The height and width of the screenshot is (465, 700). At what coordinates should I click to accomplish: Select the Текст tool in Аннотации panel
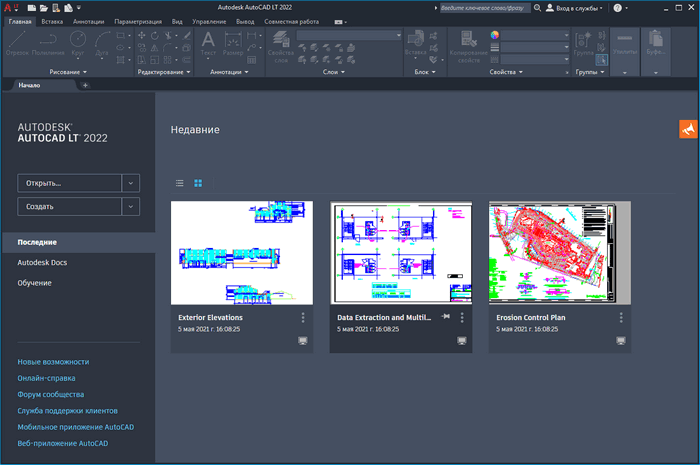point(208,43)
